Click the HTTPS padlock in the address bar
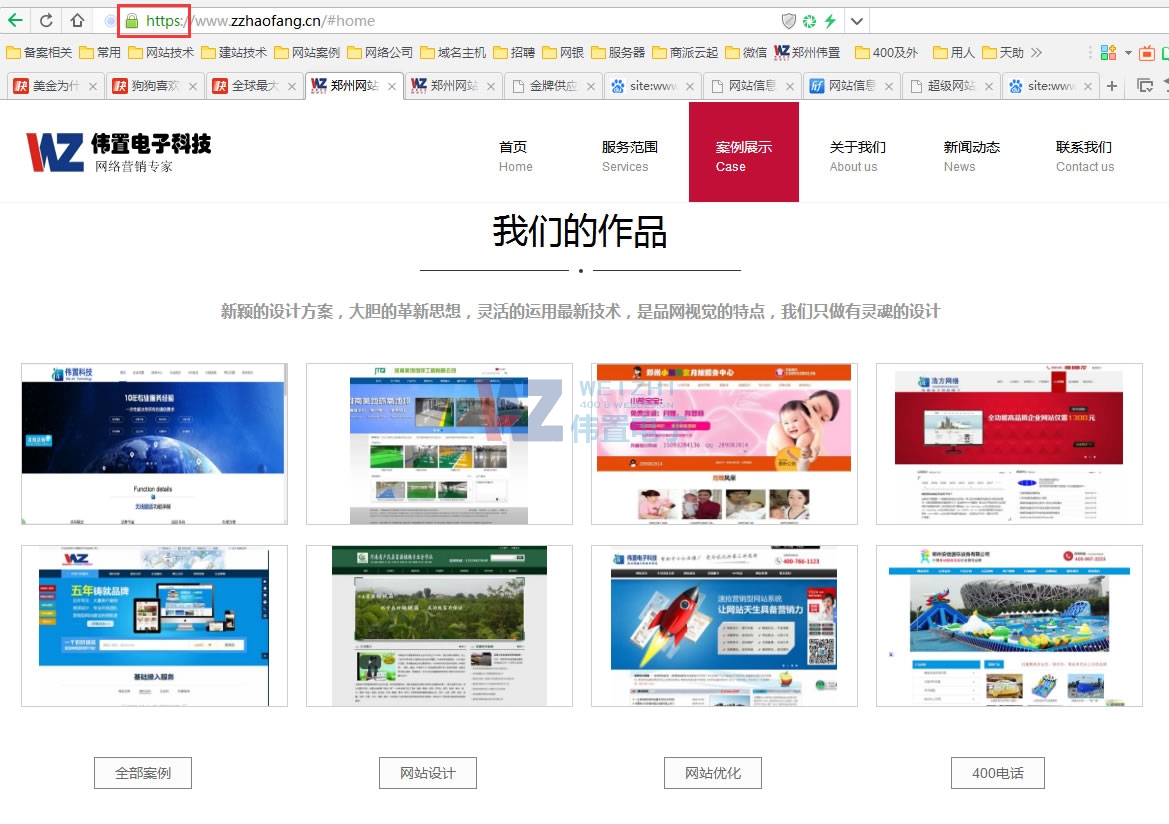The height and width of the screenshot is (824, 1169). click(131, 20)
